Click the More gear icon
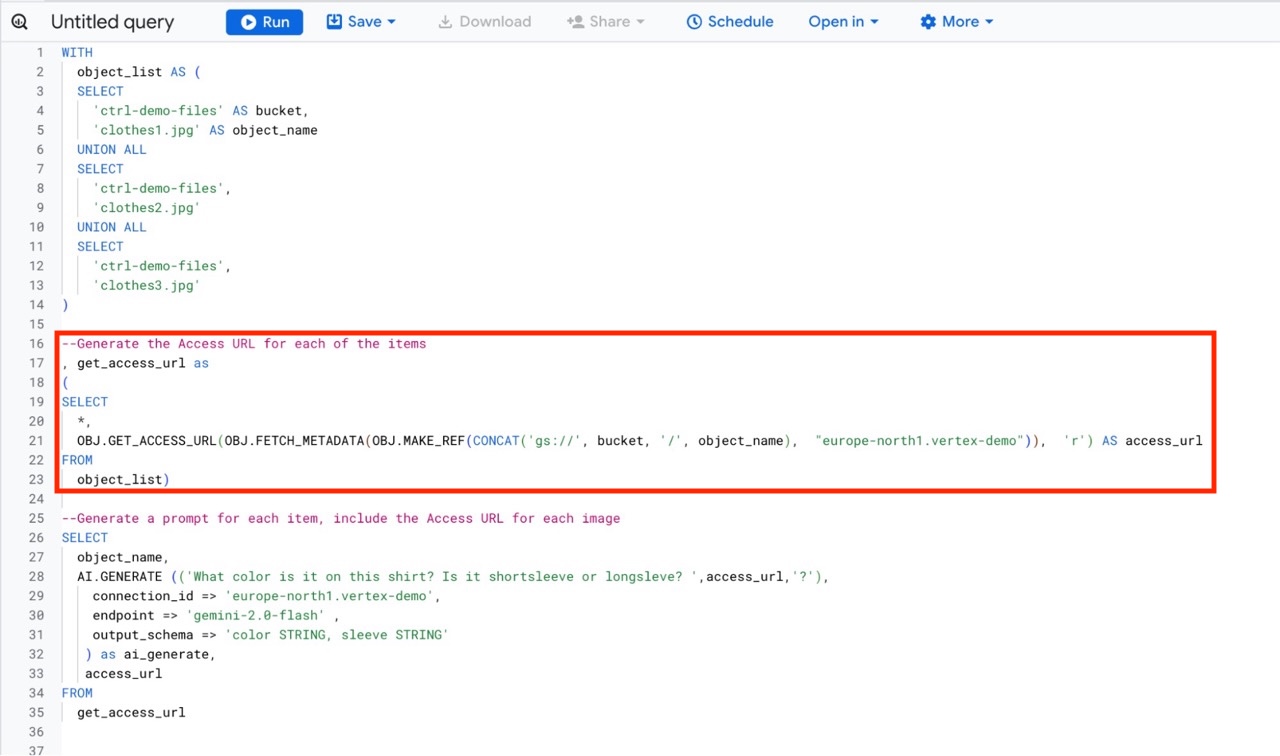The height and width of the screenshot is (756, 1280). pyautogui.click(x=928, y=22)
